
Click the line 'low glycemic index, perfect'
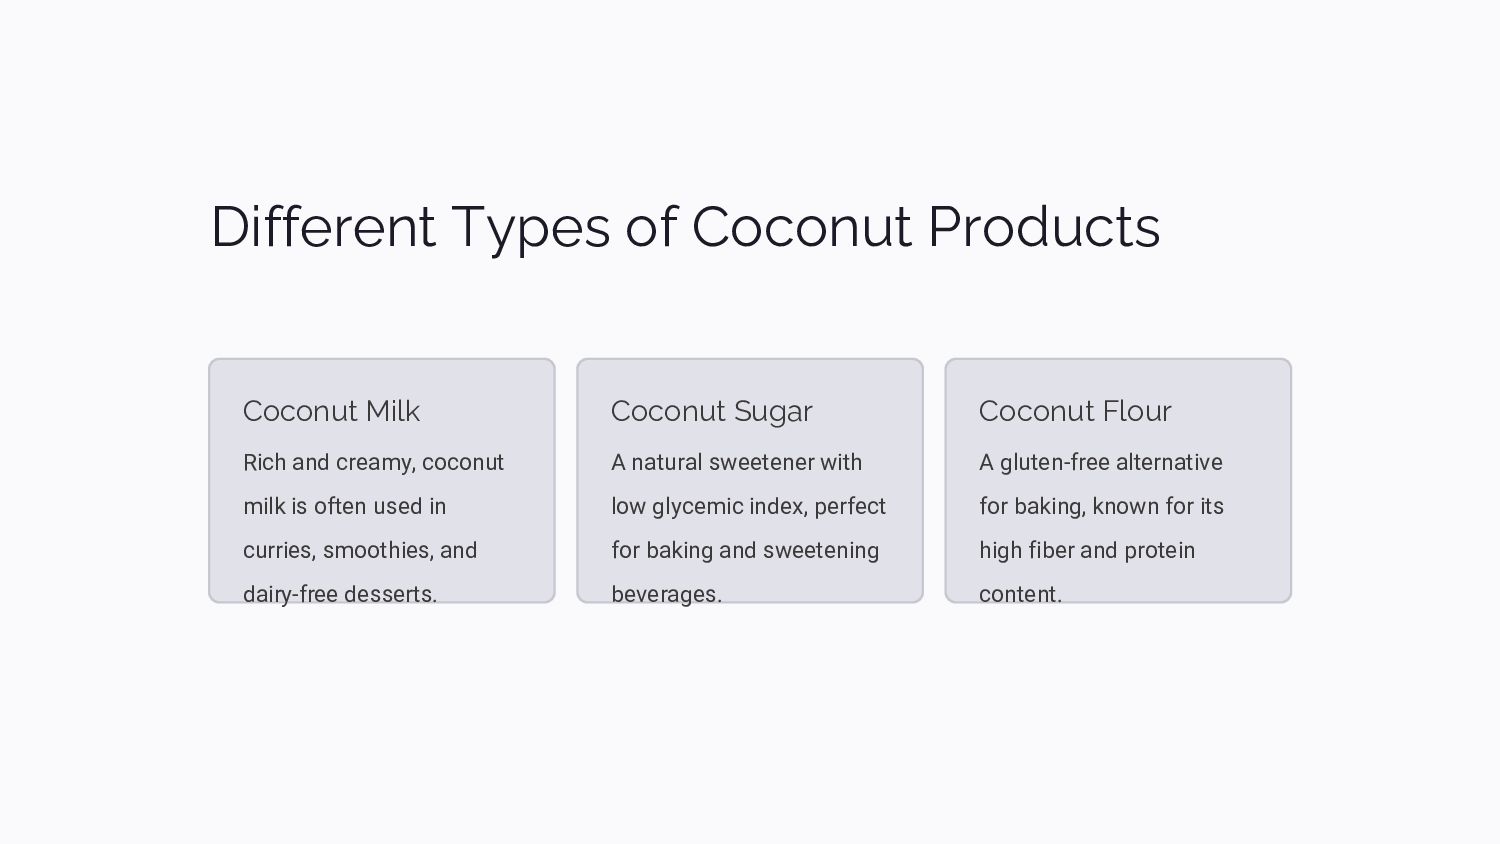point(748,507)
